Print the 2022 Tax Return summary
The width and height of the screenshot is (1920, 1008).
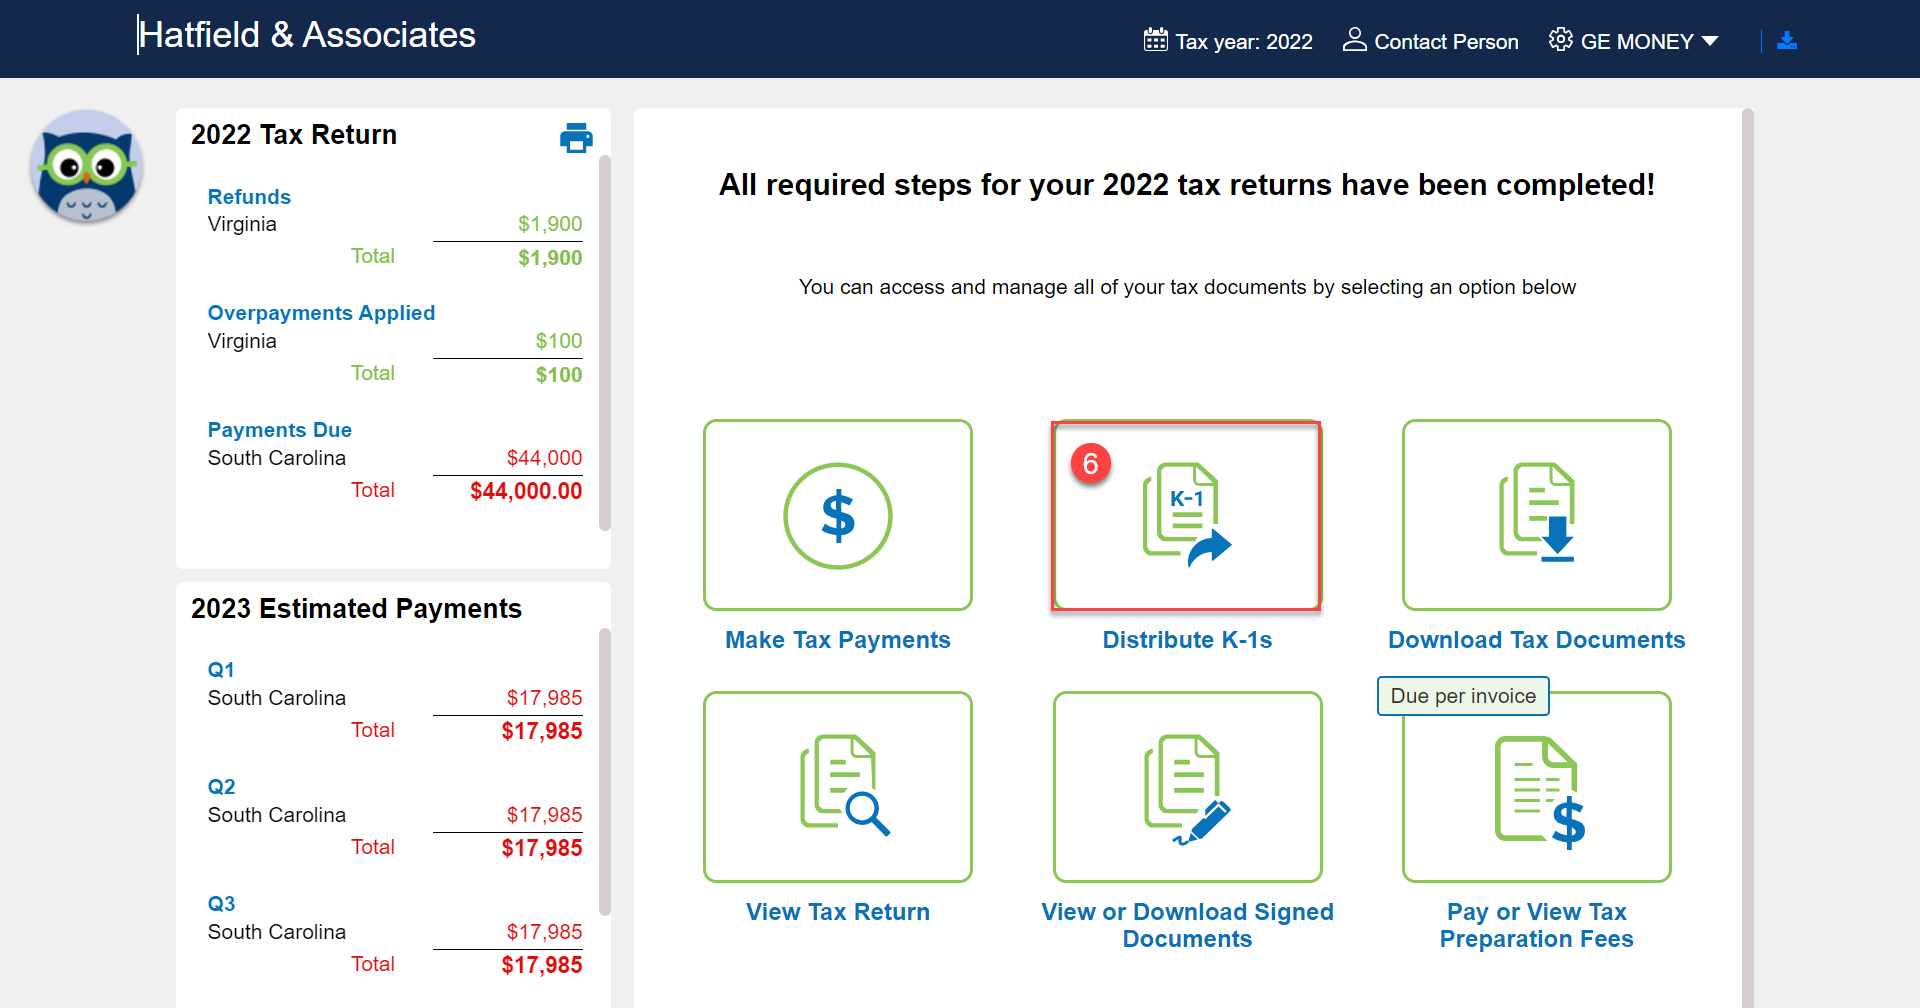pos(576,138)
